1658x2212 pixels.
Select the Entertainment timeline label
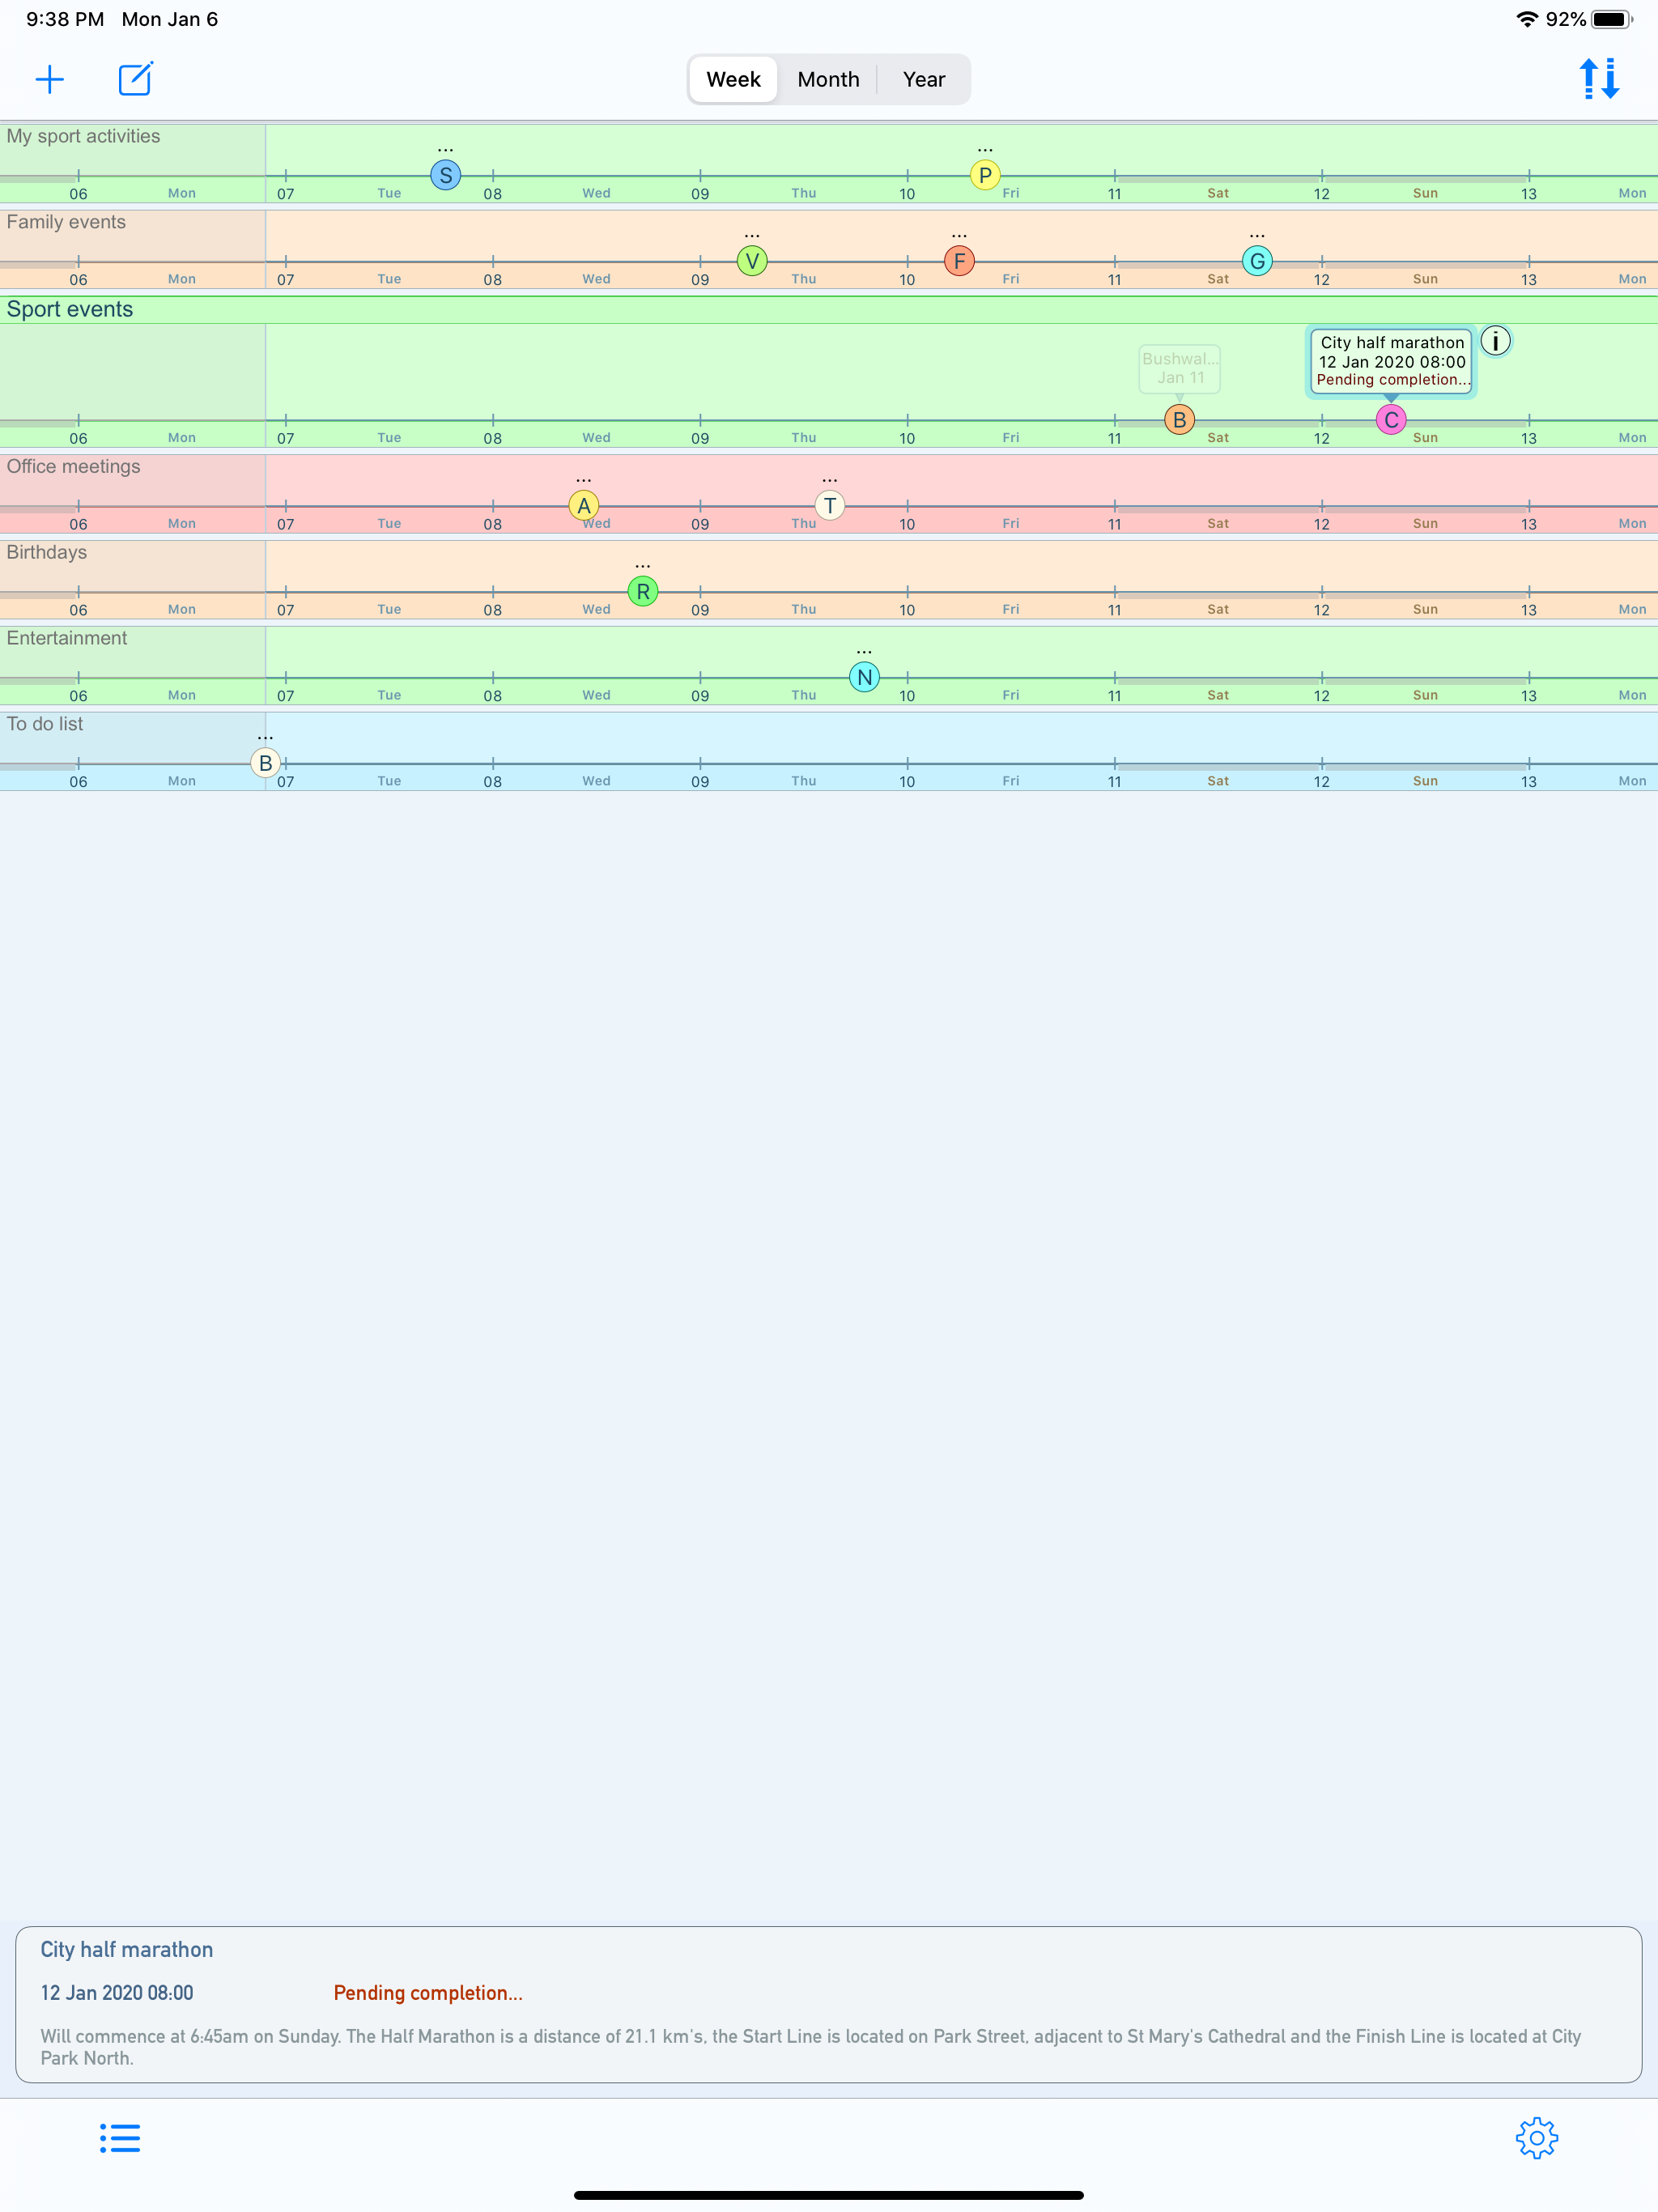click(x=66, y=638)
